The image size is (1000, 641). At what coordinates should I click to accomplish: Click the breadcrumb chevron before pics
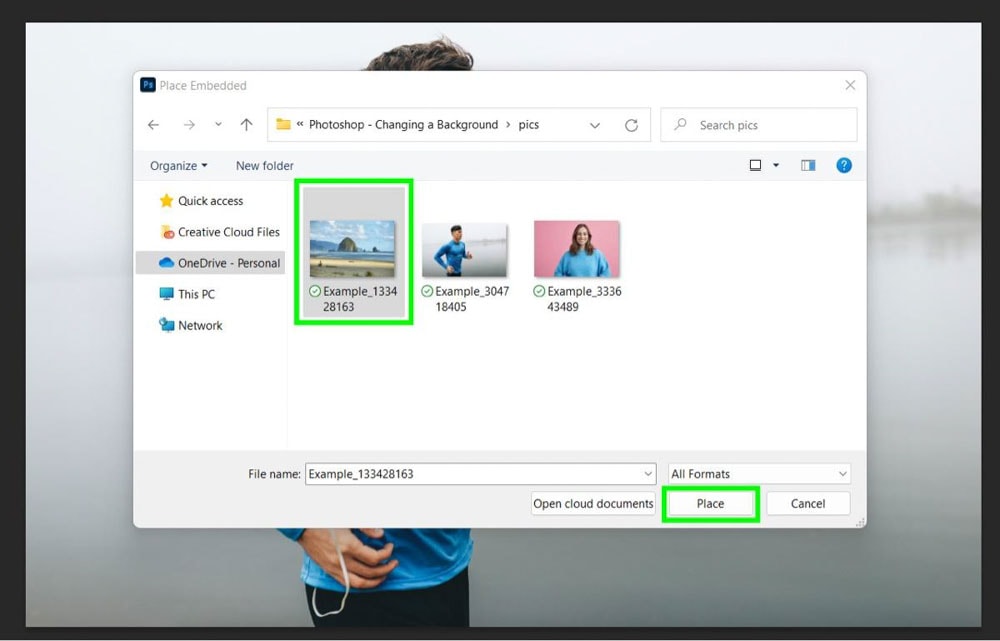[x=508, y=125]
